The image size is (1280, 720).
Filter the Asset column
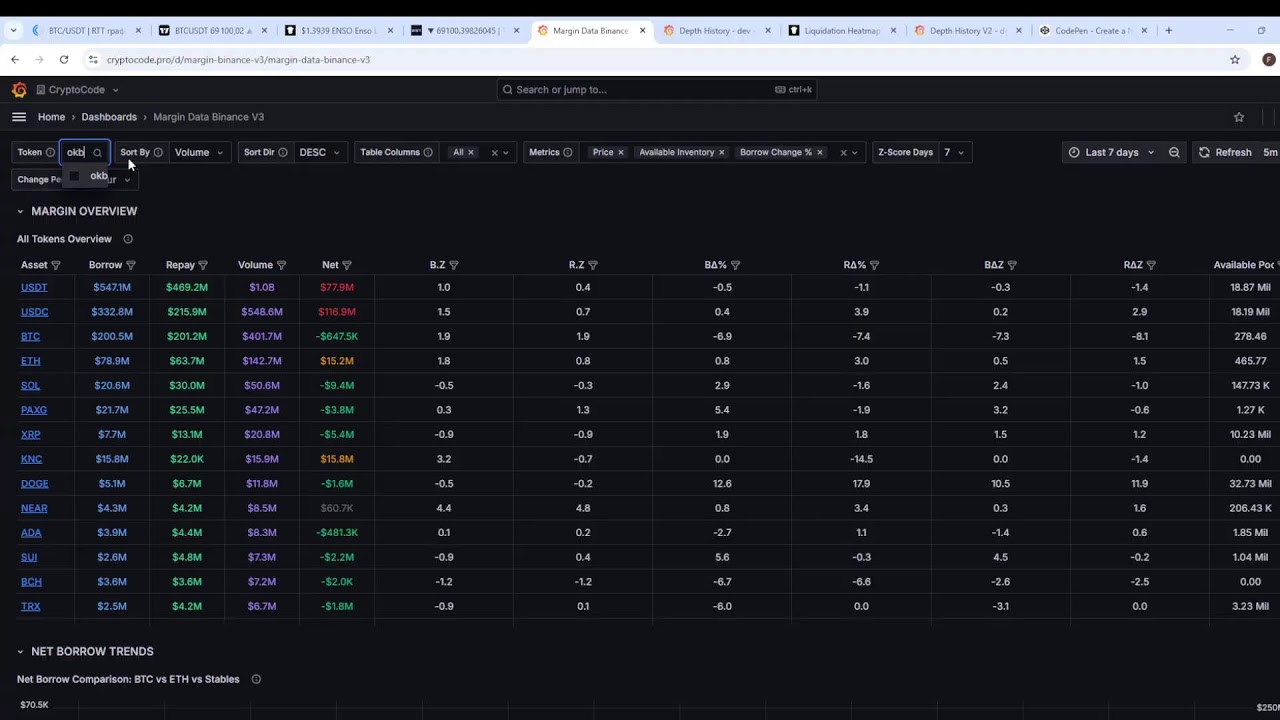55,265
